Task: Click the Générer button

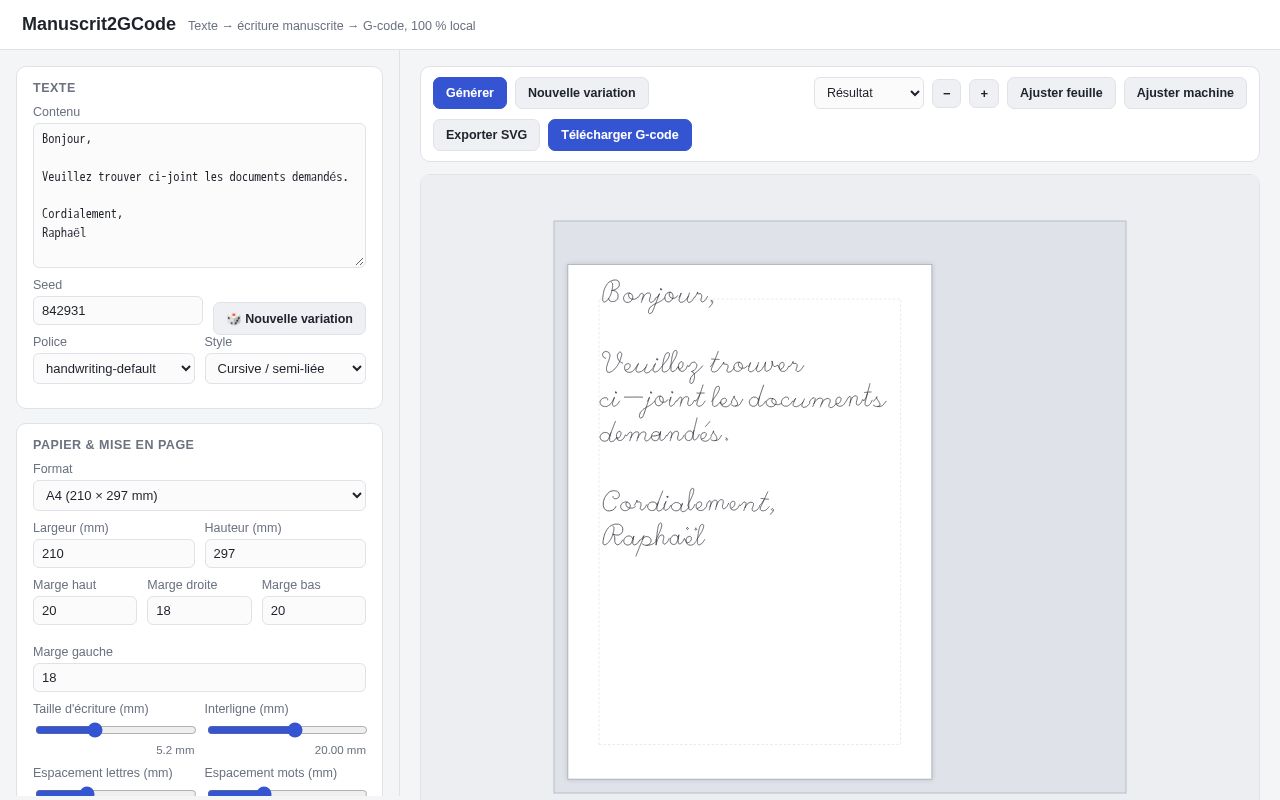Action: coord(470,93)
